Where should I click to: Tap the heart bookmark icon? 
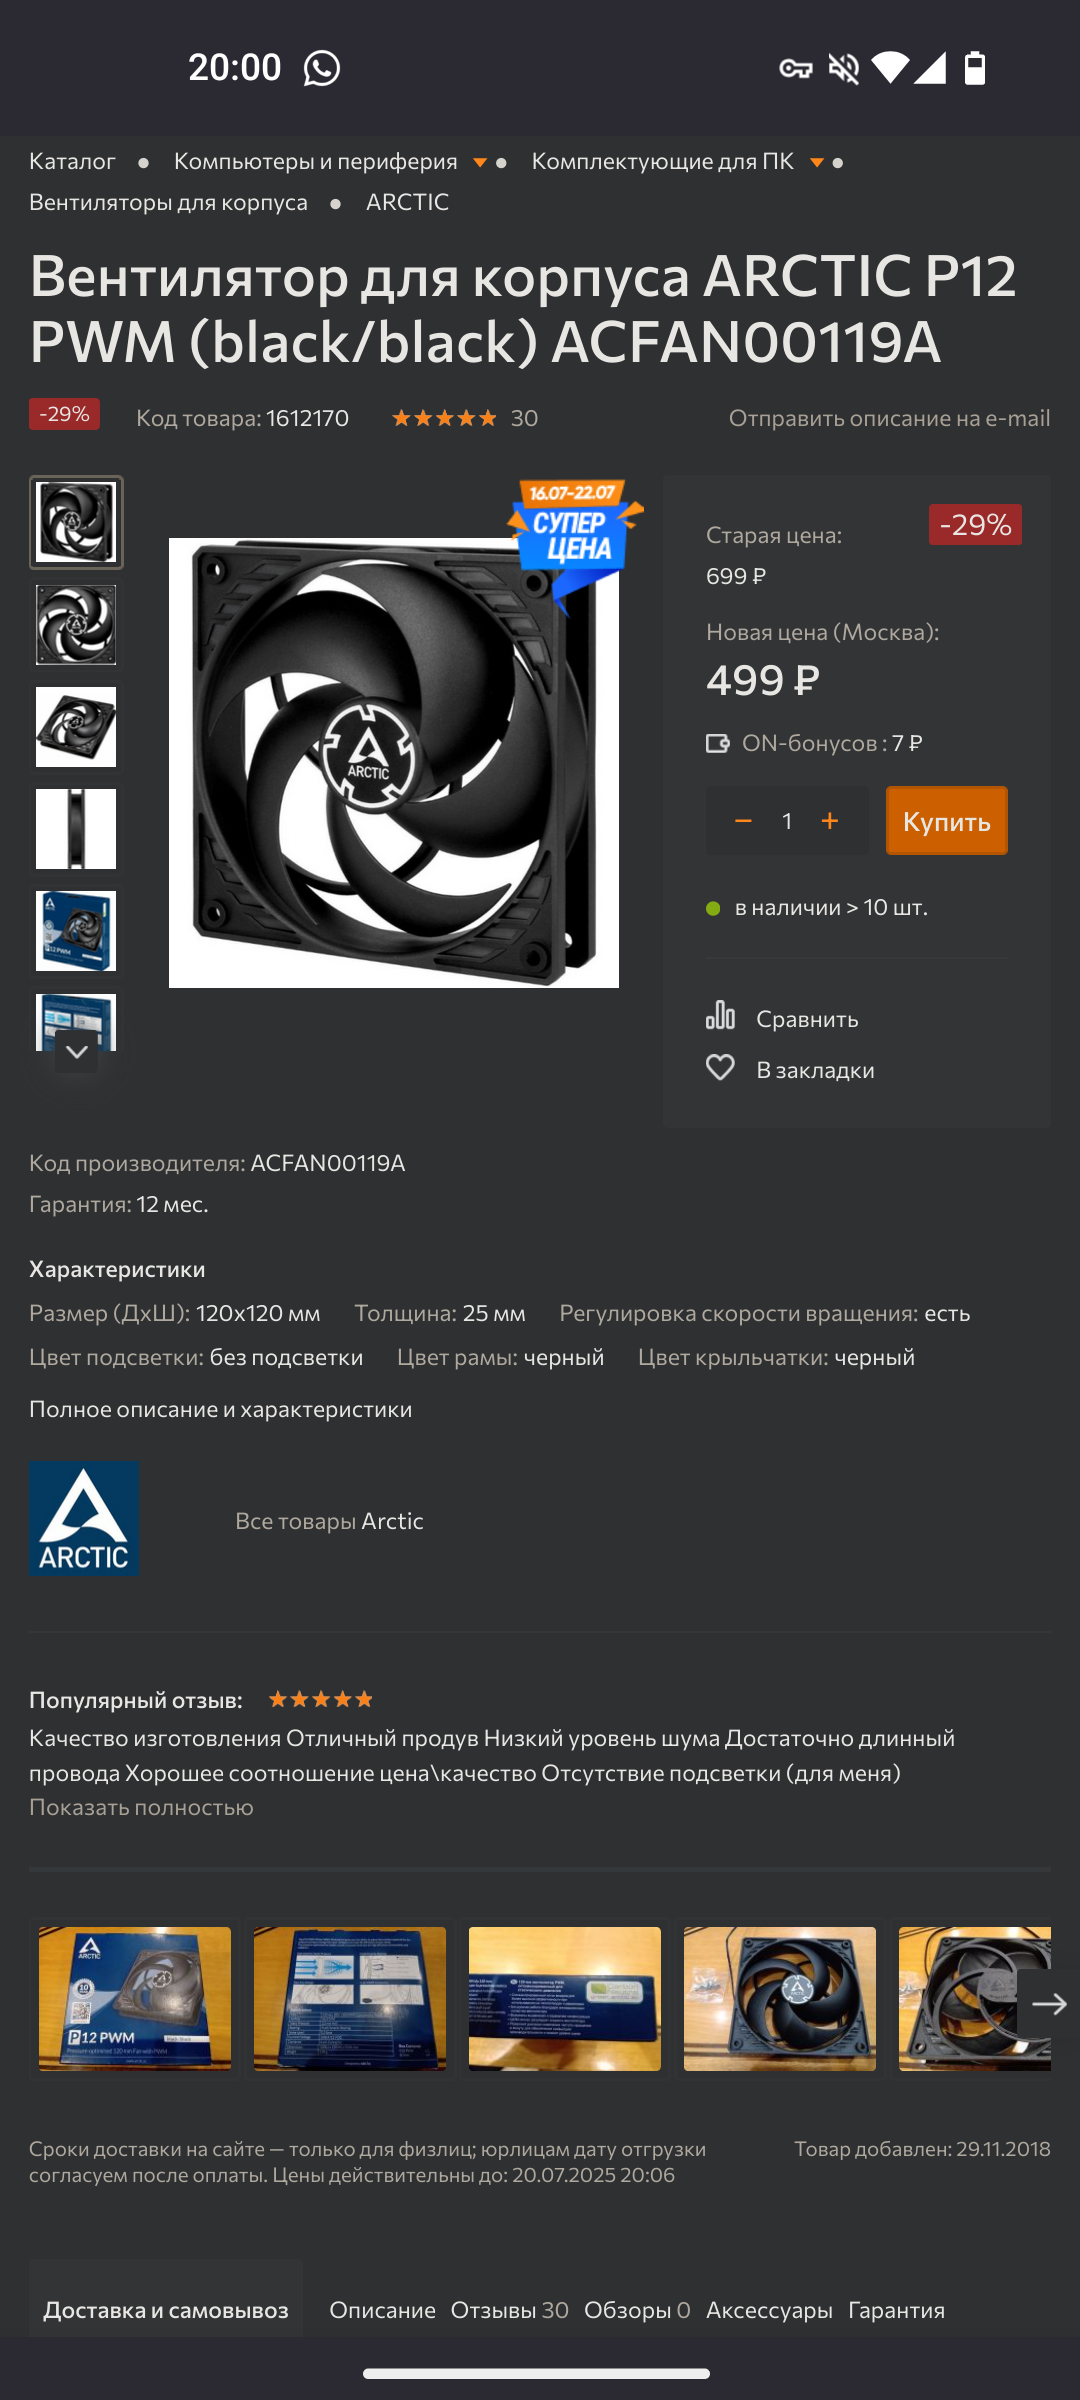(720, 1068)
